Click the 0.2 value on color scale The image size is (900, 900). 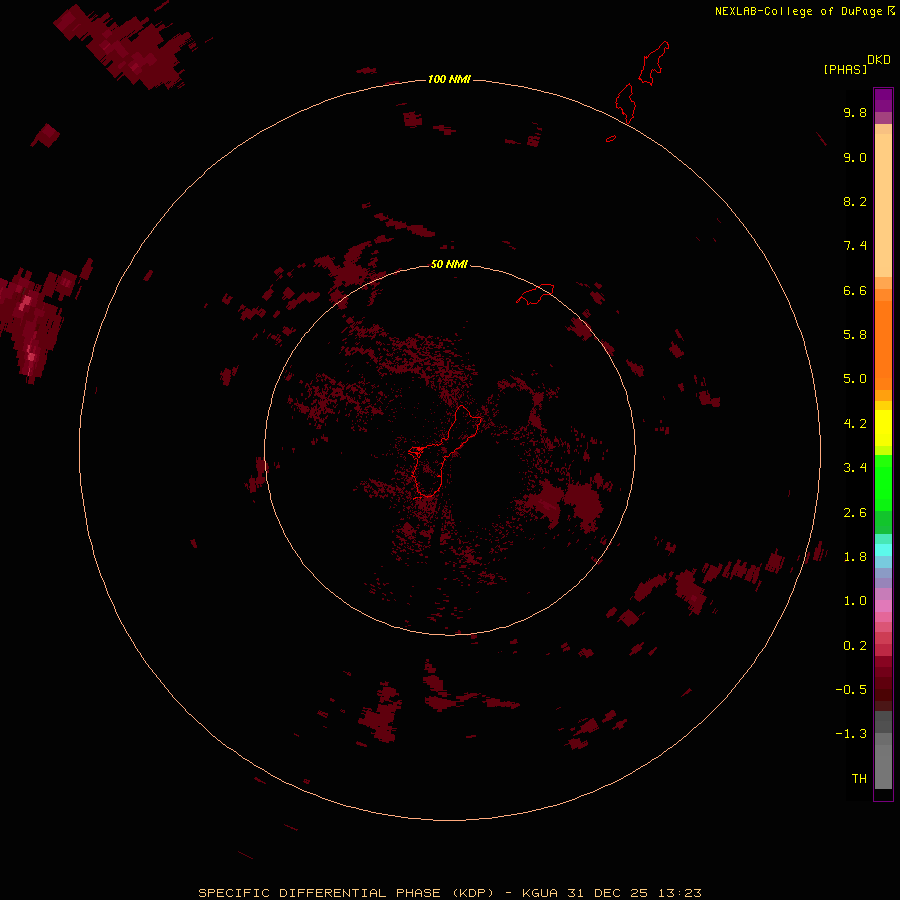(855, 646)
